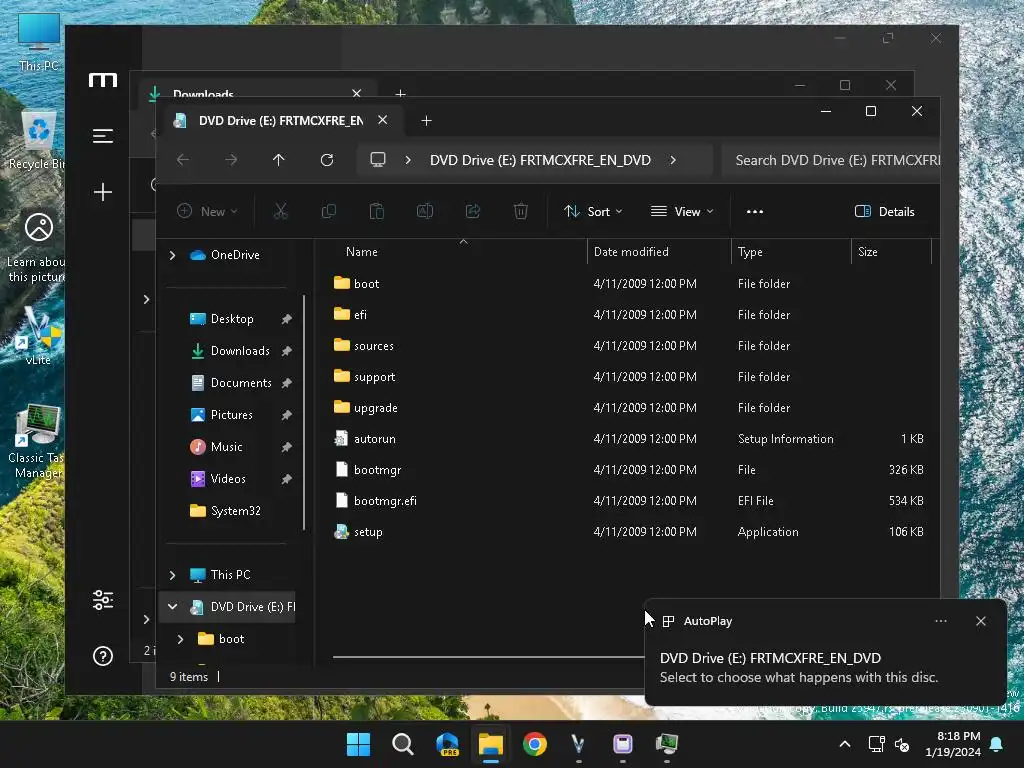
Task: Open Edge preview from taskbar
Action: tap(447, 744)
